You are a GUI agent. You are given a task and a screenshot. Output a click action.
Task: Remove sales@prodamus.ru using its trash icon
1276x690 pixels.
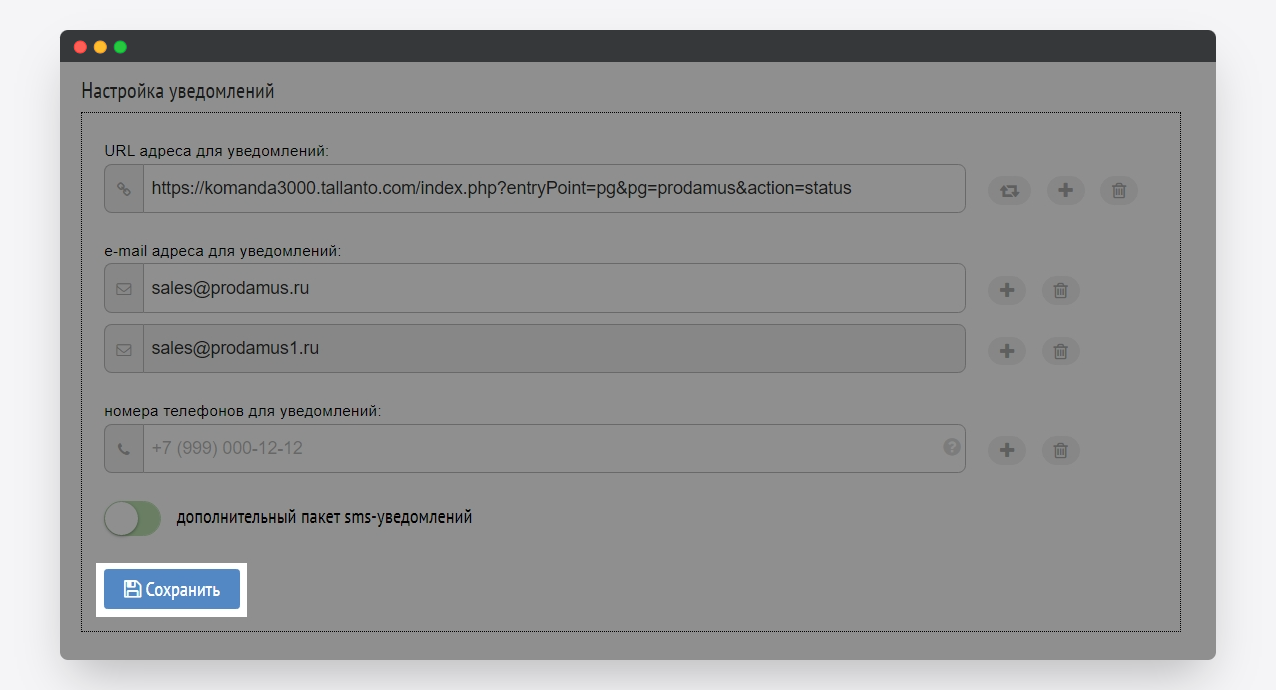tap(1061, 290)
